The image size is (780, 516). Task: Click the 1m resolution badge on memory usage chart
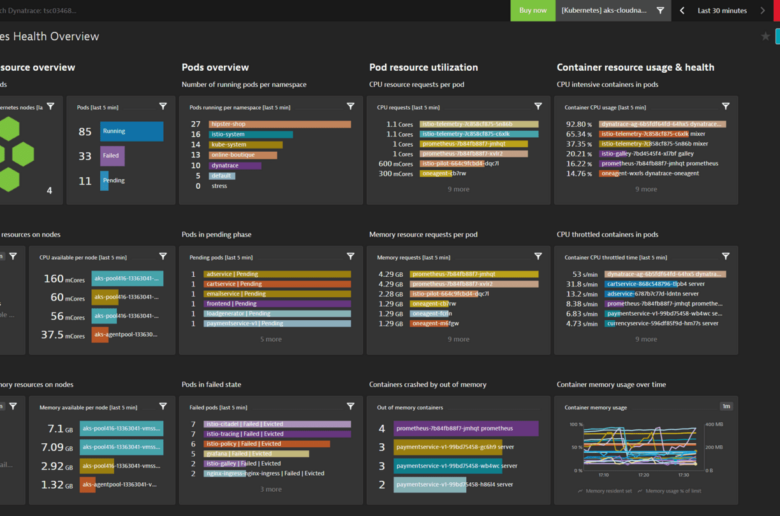726,407
